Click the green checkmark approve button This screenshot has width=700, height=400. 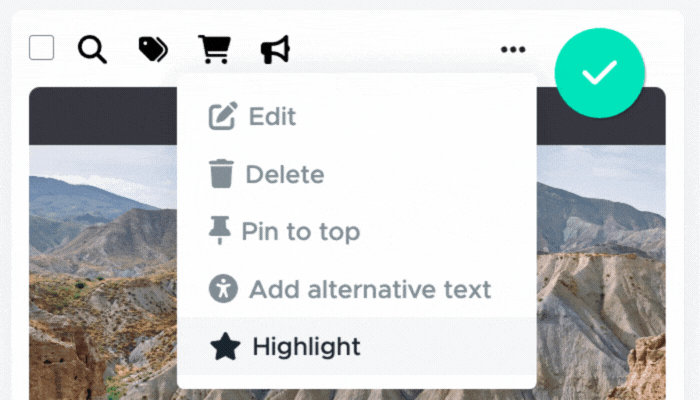(x=600, y=73)
